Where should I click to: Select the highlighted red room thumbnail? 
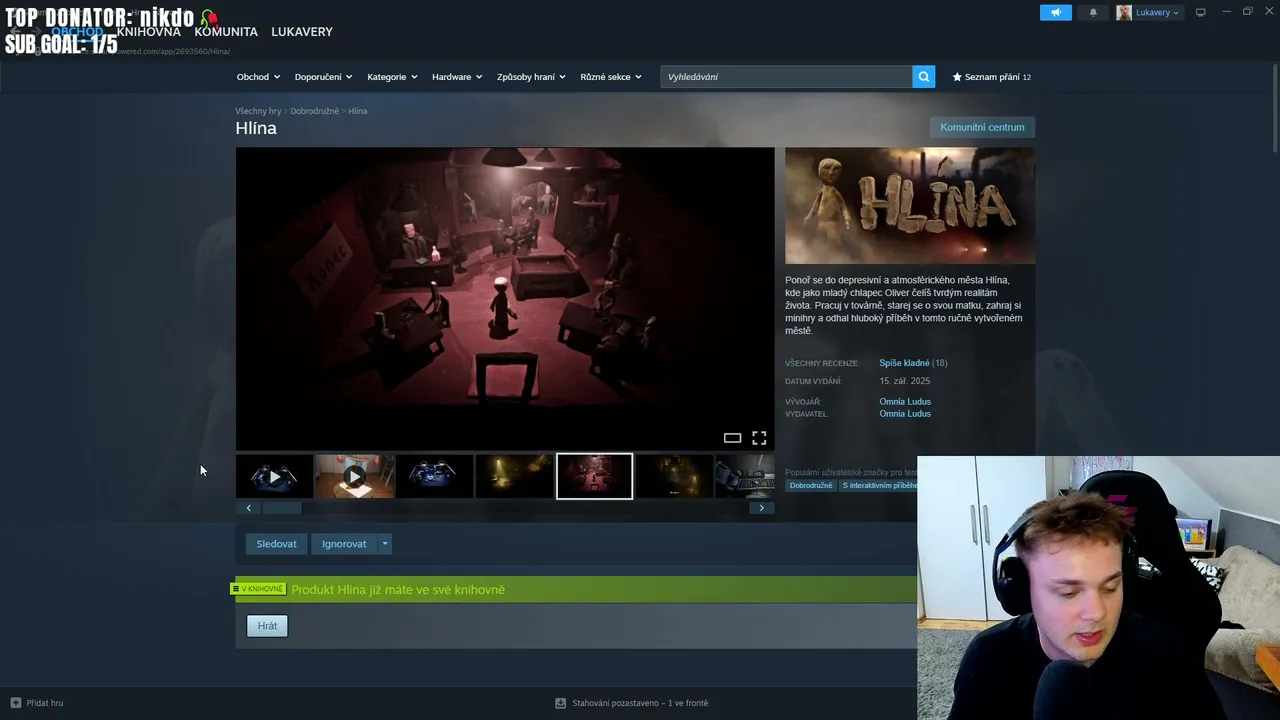point(594,477)
